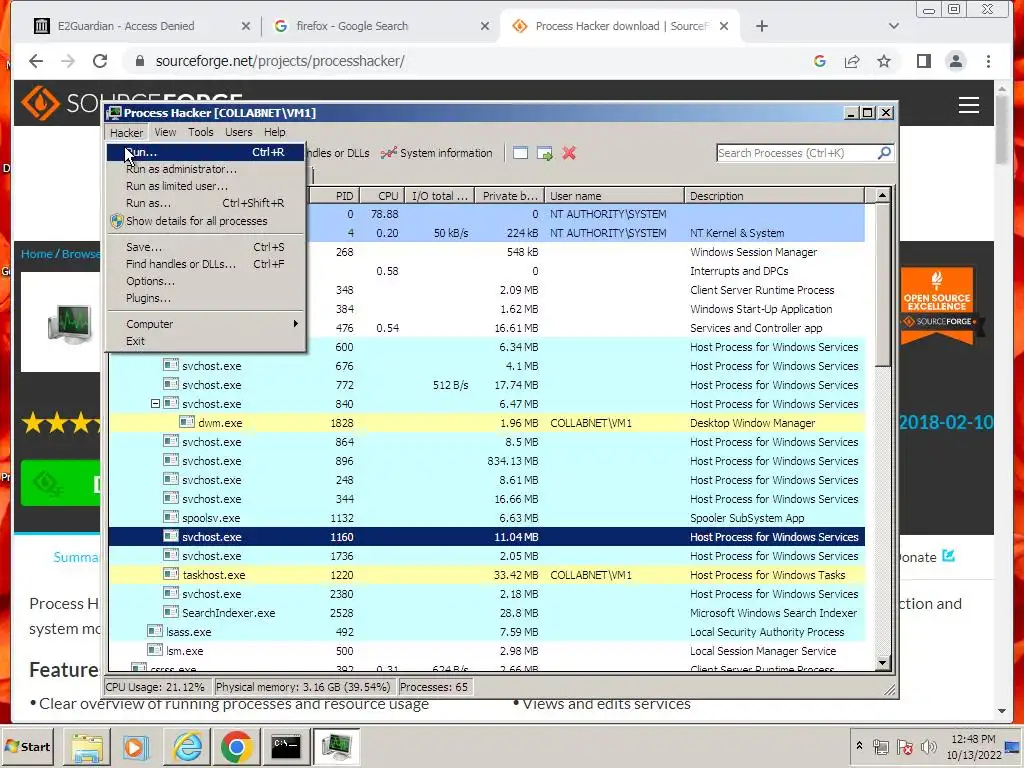Open Chrome side panel icon

[923, 61]
